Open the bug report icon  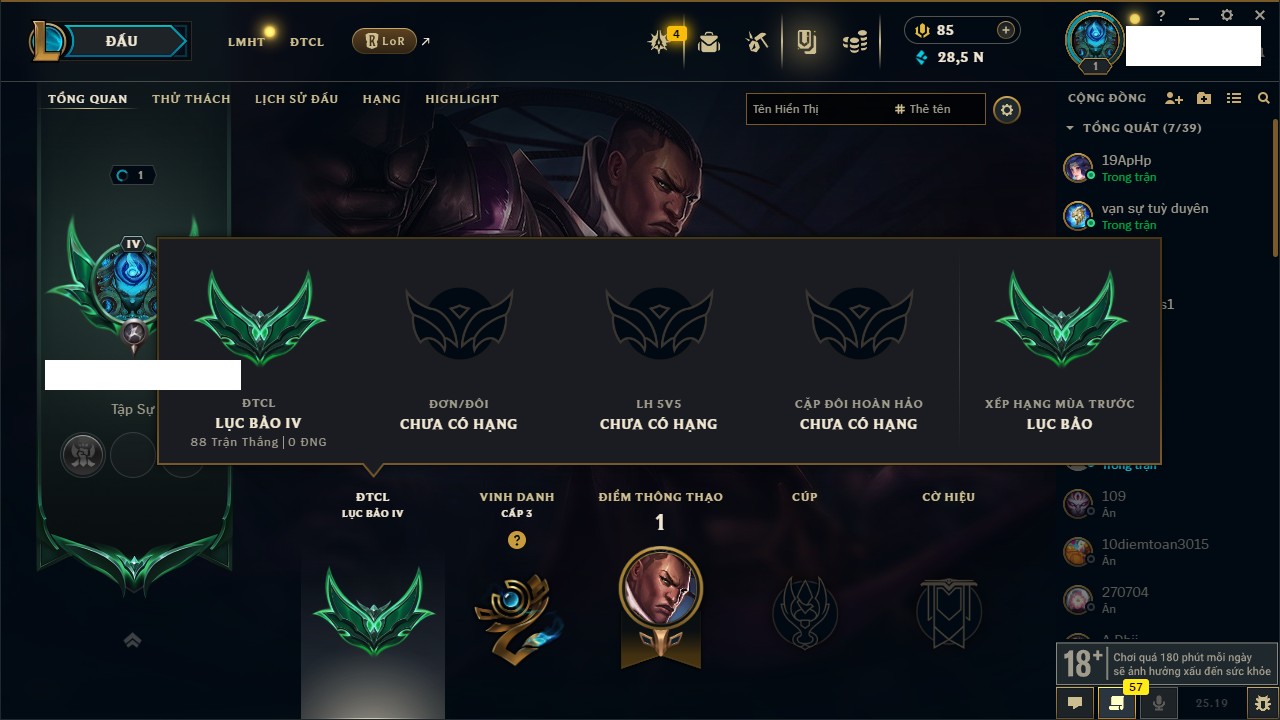1263,703
